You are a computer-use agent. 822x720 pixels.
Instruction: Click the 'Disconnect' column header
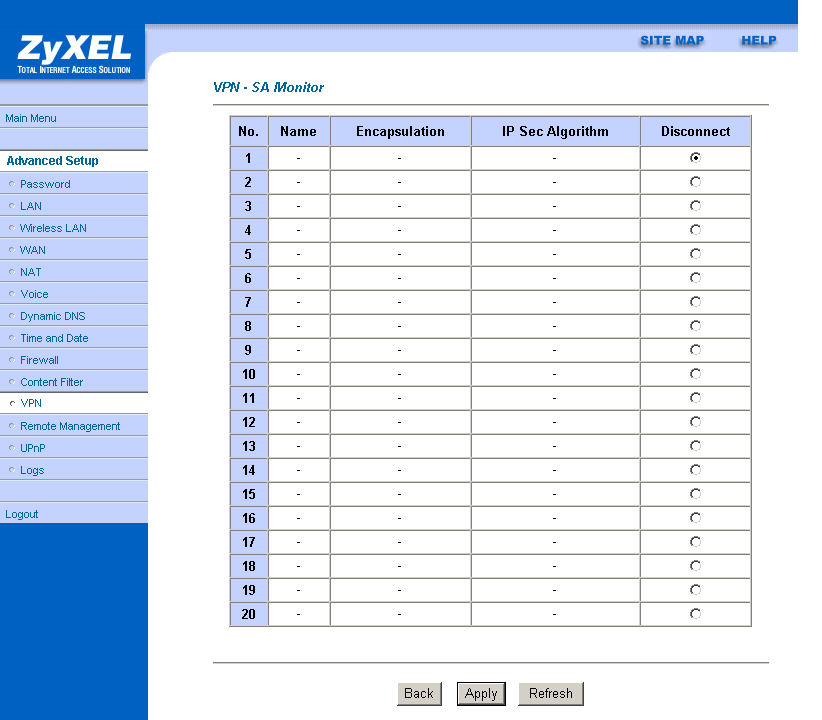695,131
